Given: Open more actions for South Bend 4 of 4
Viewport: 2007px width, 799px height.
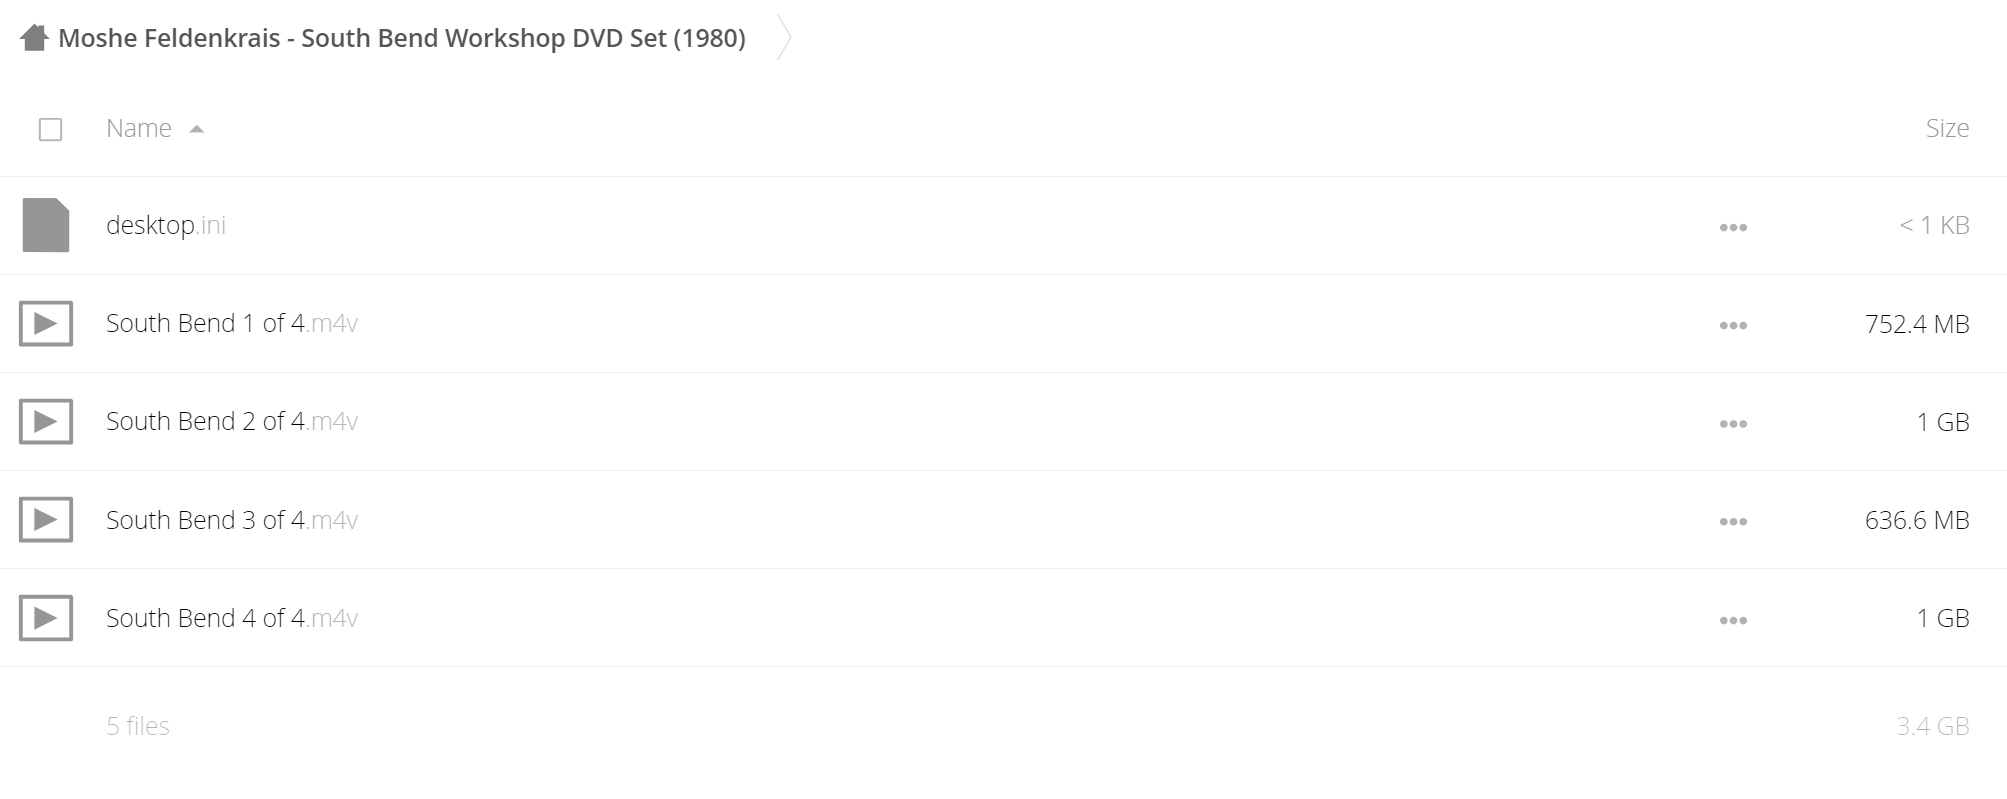Looking at the screenshot, I should pos(1733,620).
